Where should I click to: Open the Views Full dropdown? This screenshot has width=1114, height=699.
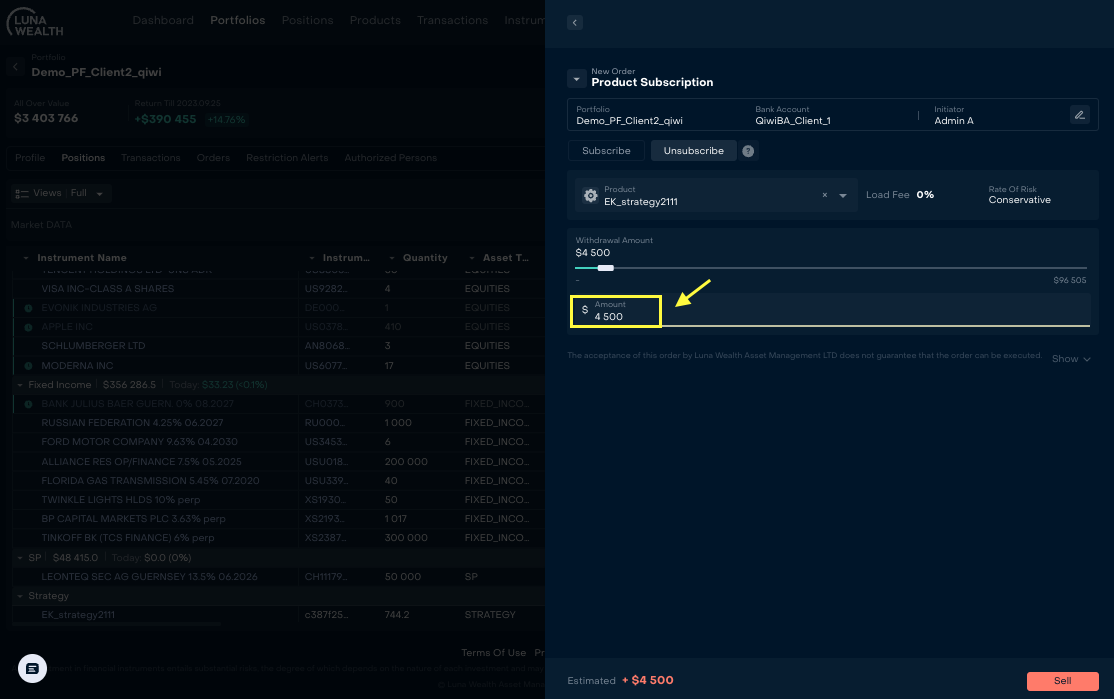60,193
